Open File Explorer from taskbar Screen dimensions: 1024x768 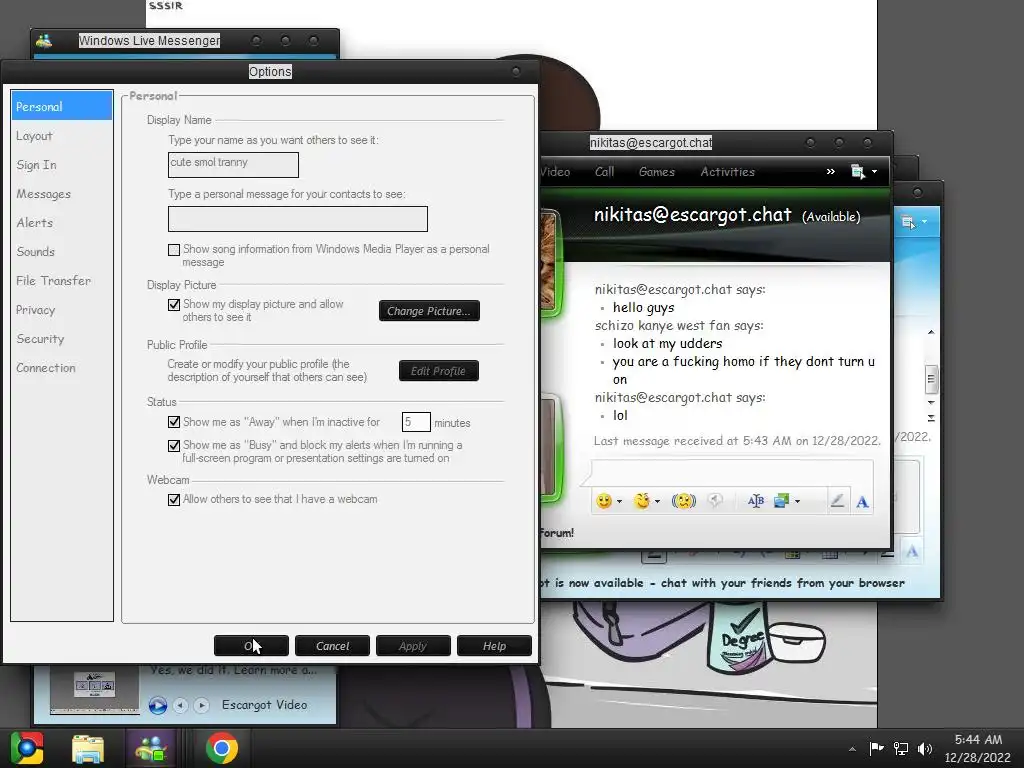[88, 748]
